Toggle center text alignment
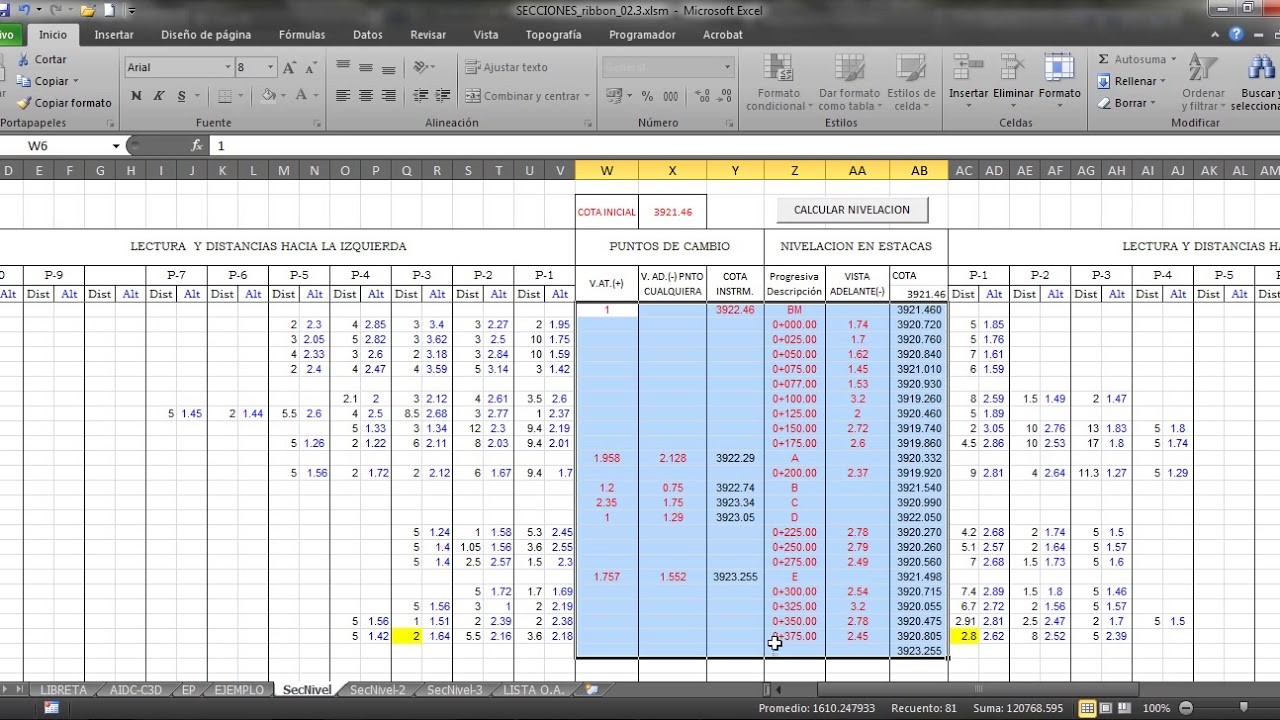This screenshot has width=1280, height=720. pos(365,96)
